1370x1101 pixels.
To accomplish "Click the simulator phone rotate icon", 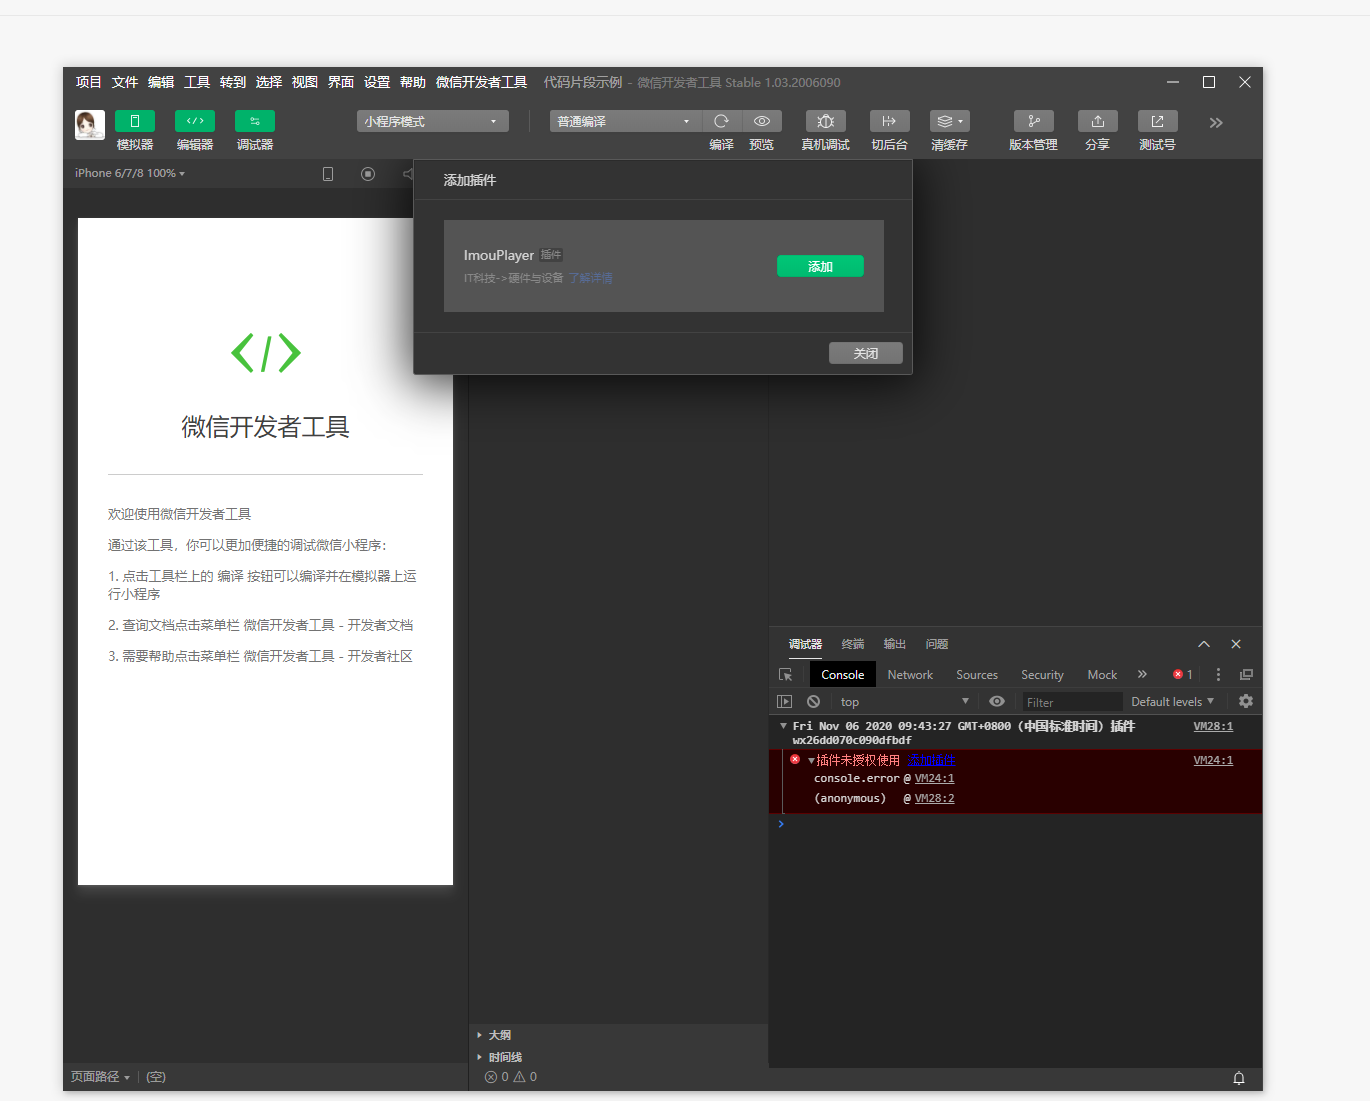I will pos(328,174).
